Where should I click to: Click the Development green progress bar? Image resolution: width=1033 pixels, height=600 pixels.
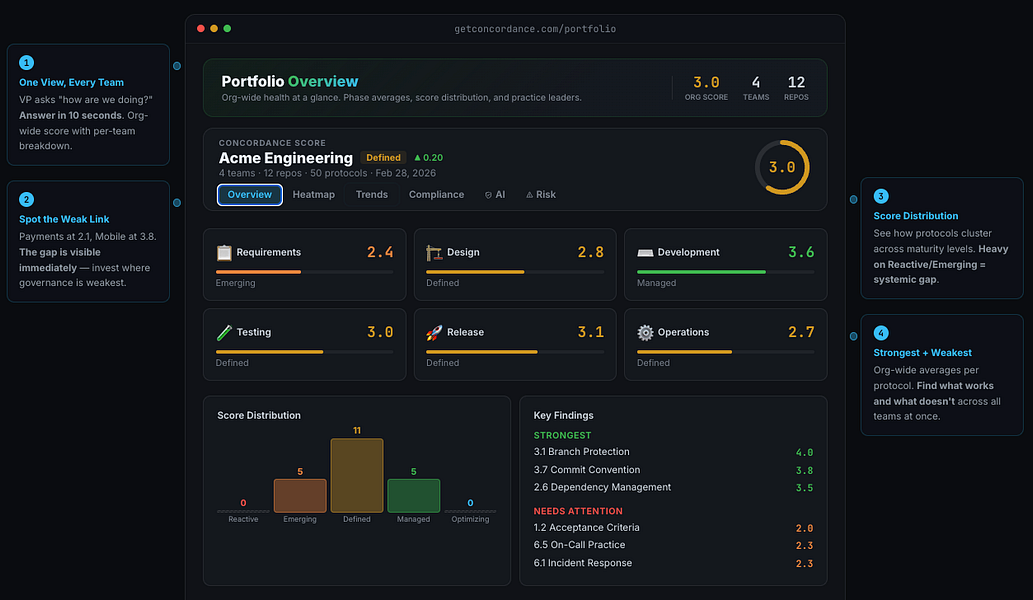coord(725,272)
